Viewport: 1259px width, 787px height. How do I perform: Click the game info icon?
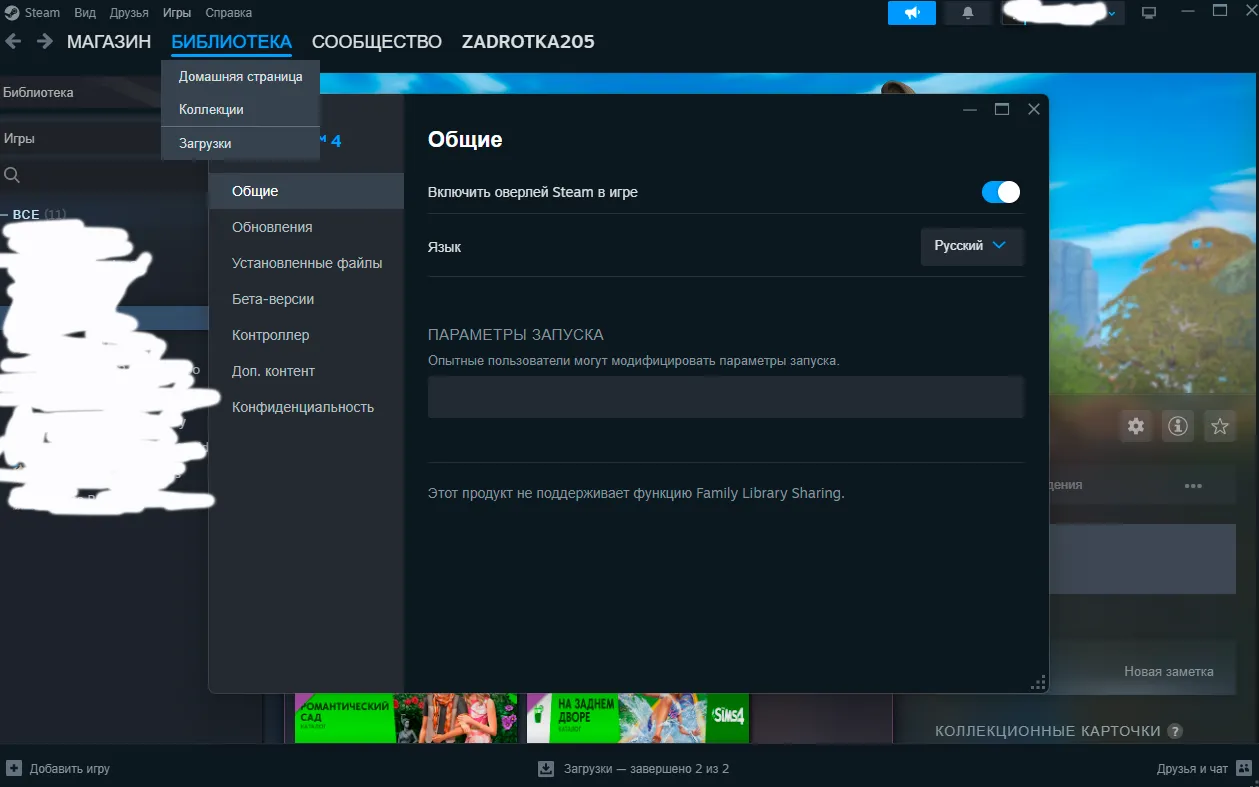point(1178,426)
